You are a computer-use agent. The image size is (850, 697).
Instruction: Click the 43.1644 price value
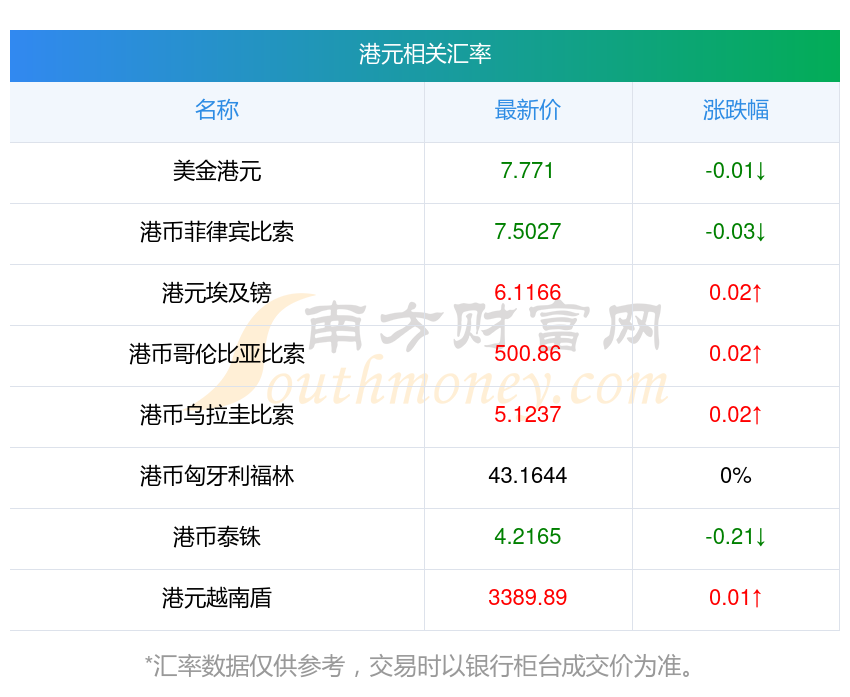[528, 476]
